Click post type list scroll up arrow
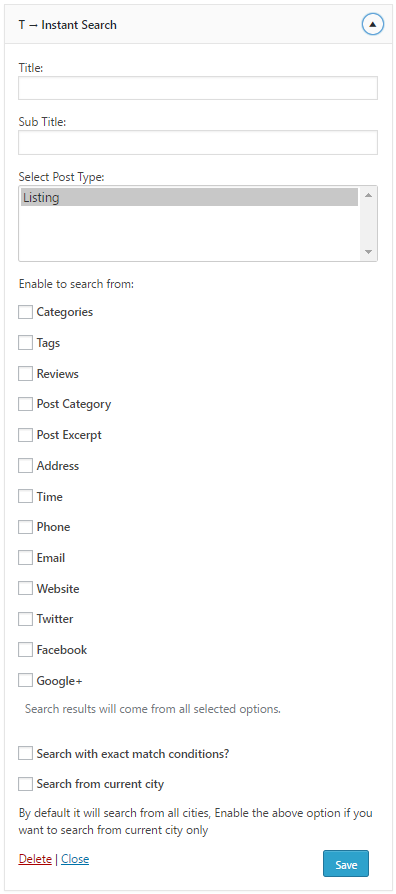Screen dimensions: 396x894 tap(368, 196)
